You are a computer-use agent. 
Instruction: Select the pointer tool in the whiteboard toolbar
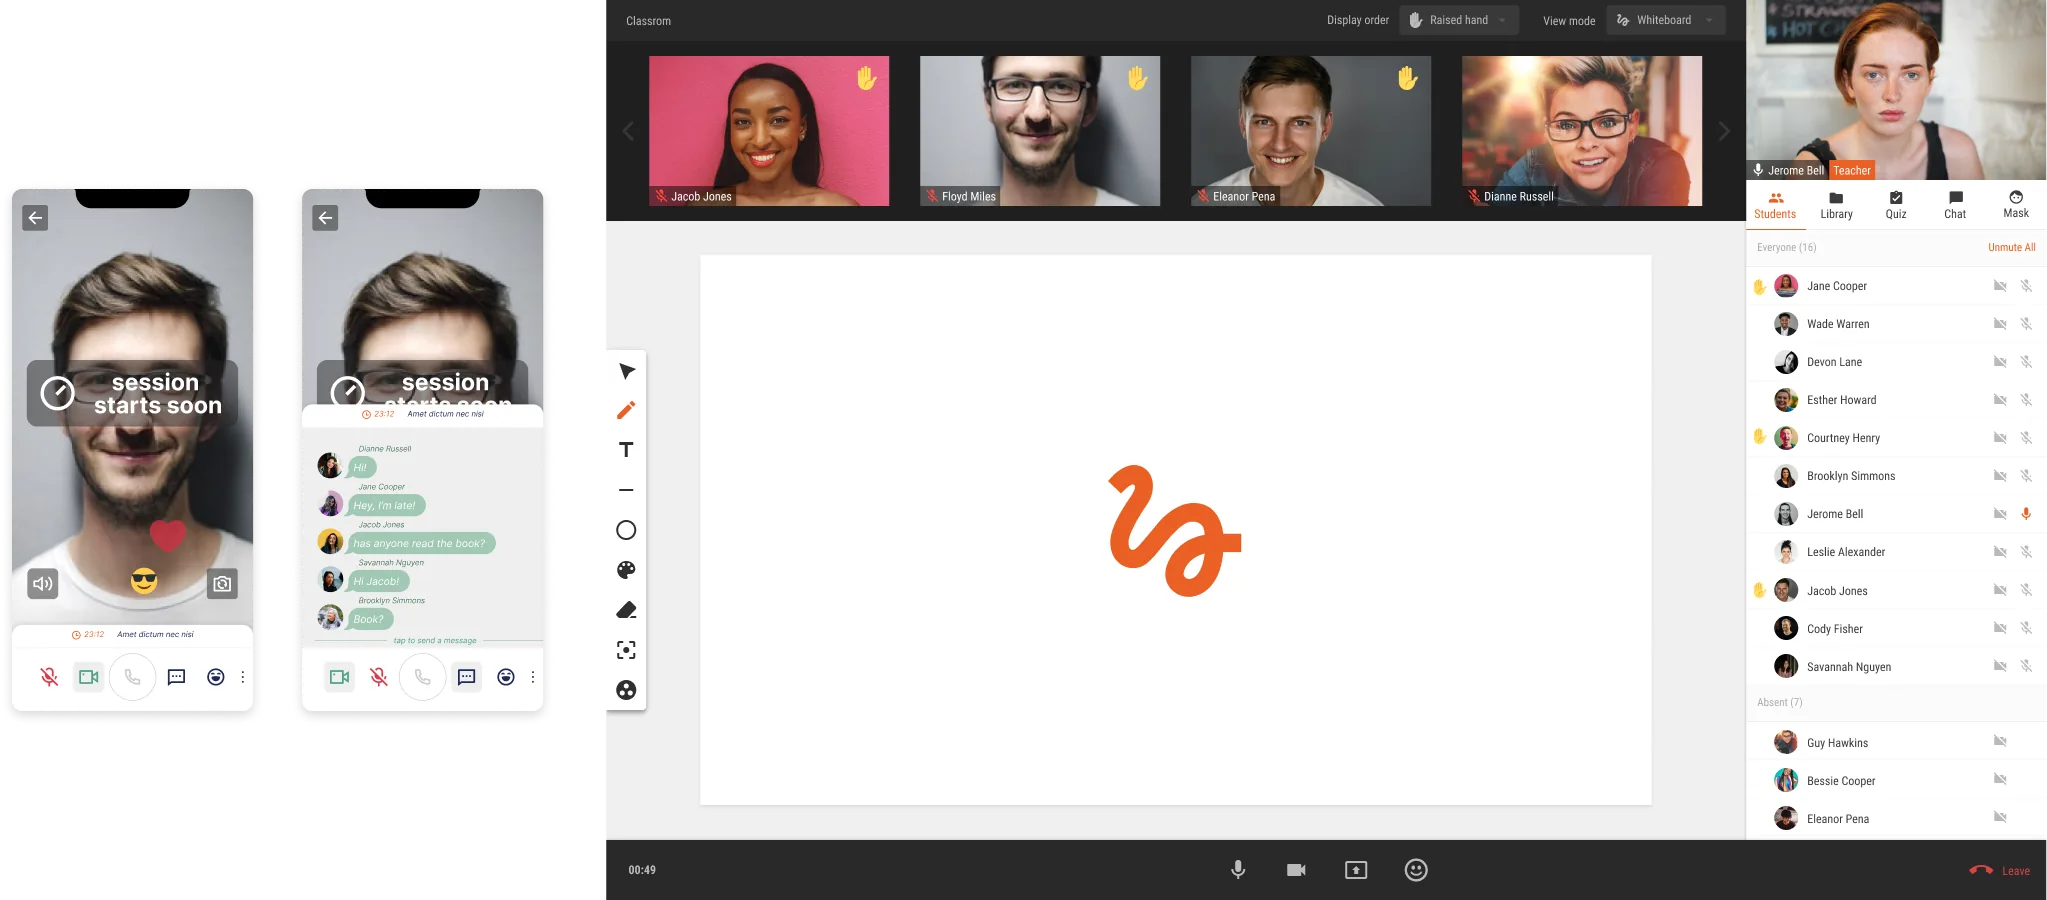[626, 371]
